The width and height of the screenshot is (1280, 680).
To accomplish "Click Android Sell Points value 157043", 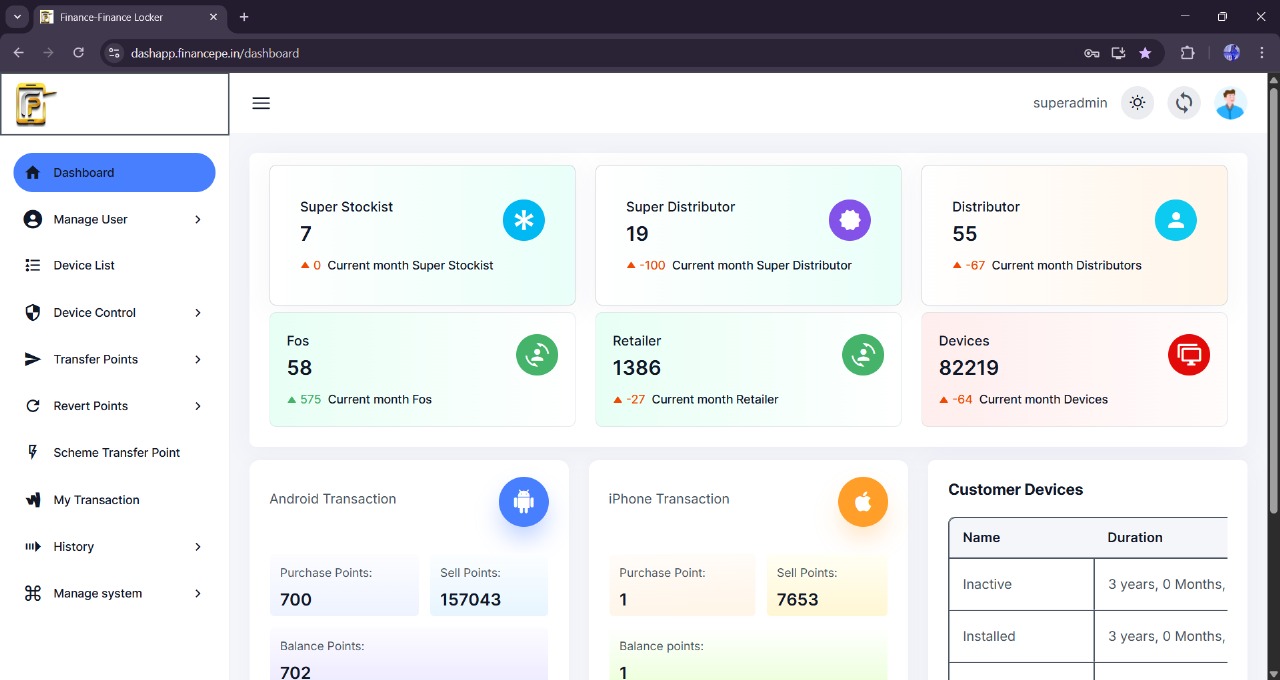I will click(x=471, y=600).
